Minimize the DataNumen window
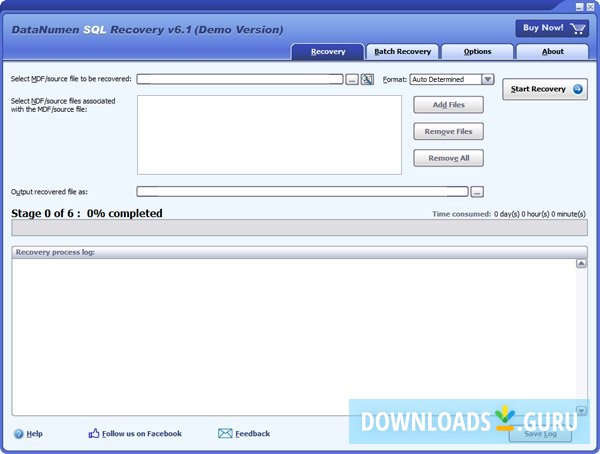The image size is (600, 454). pyautogui.click(x=580, y=7)
